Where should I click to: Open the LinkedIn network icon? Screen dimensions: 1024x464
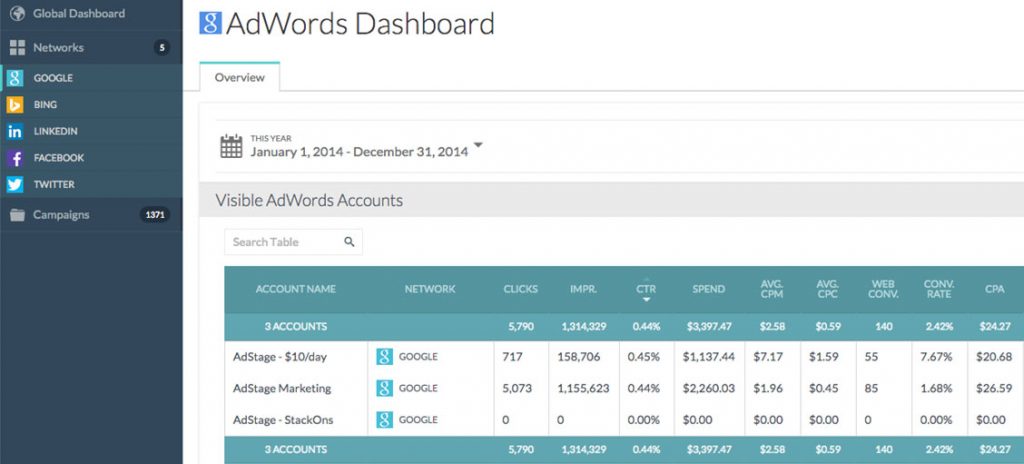pos(15,131)
